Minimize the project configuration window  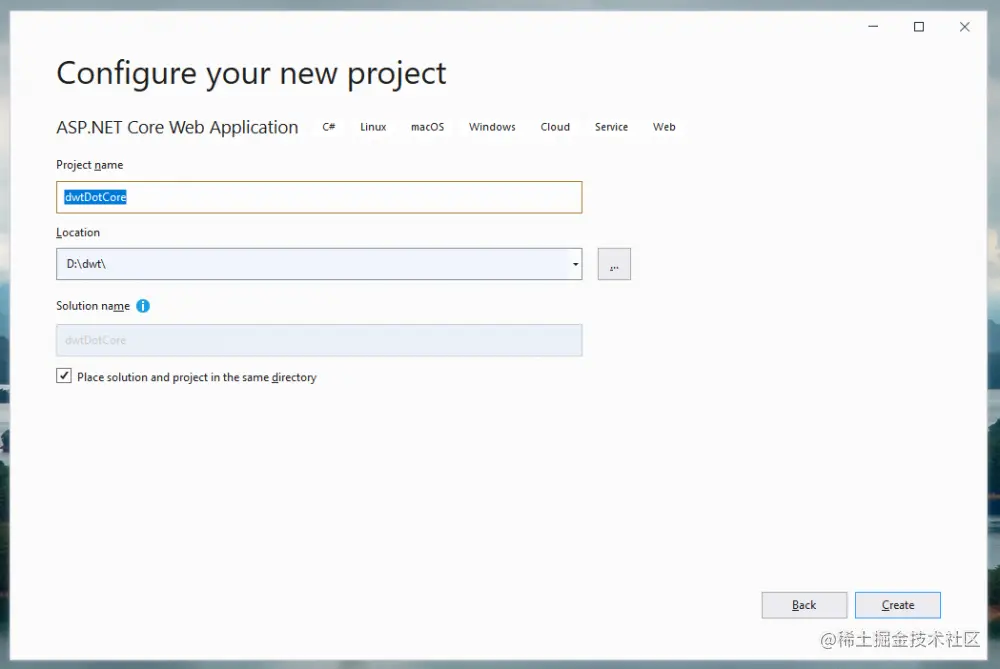(x=873, y=27)
